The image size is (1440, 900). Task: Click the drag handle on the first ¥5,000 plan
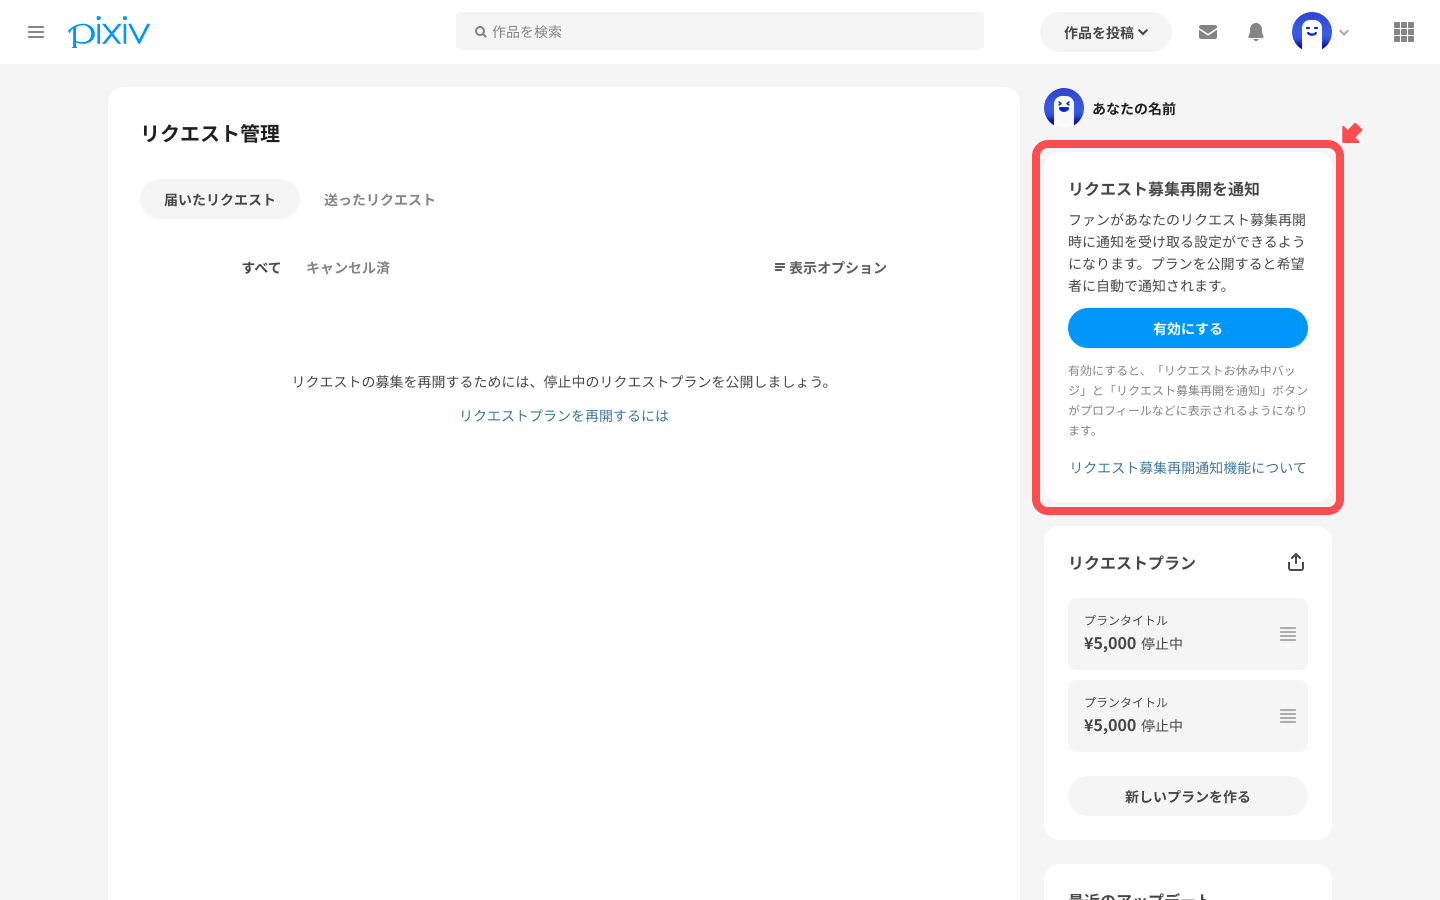(1288, 633)
